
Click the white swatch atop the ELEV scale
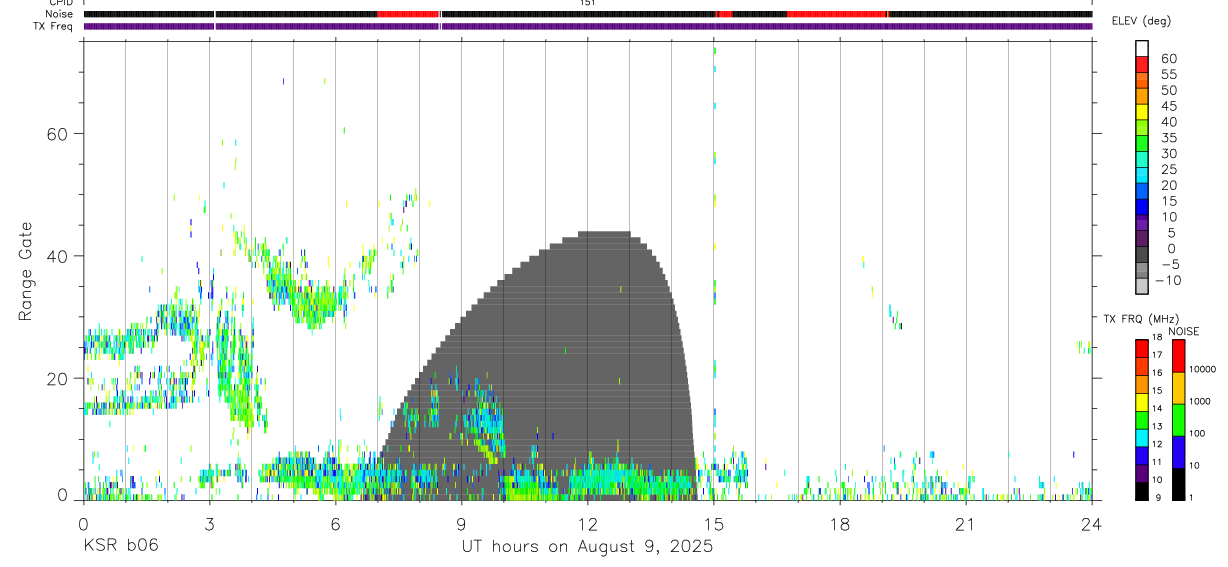pyautogui.click(x=1142, y=49)
